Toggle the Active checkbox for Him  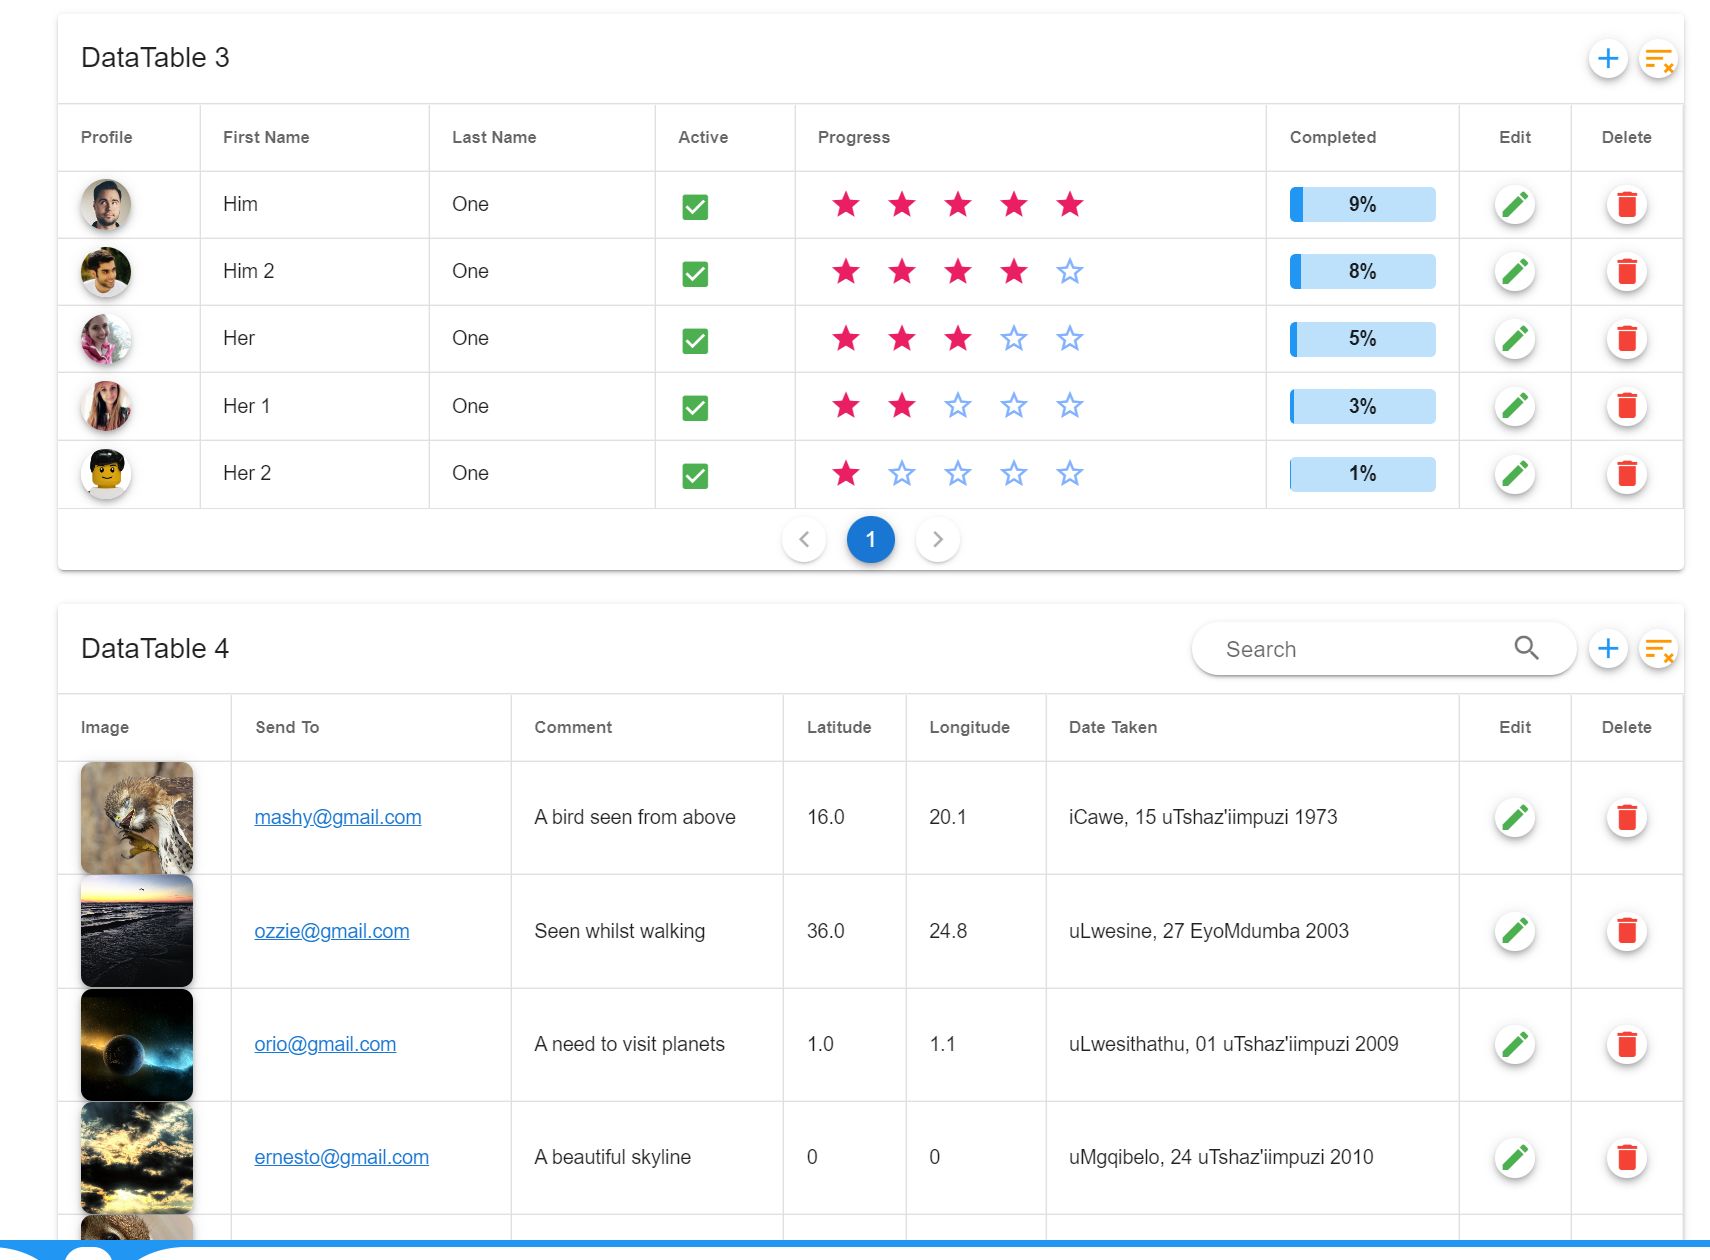695,207
